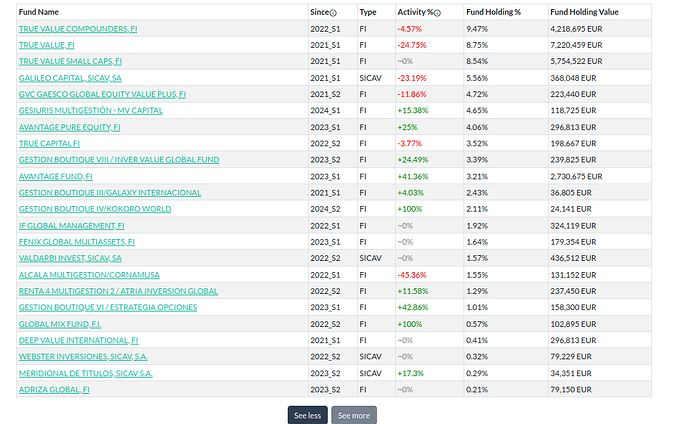Open the TRUE VALUE, FI fund link
690x424 pixels.
(47, 45)
